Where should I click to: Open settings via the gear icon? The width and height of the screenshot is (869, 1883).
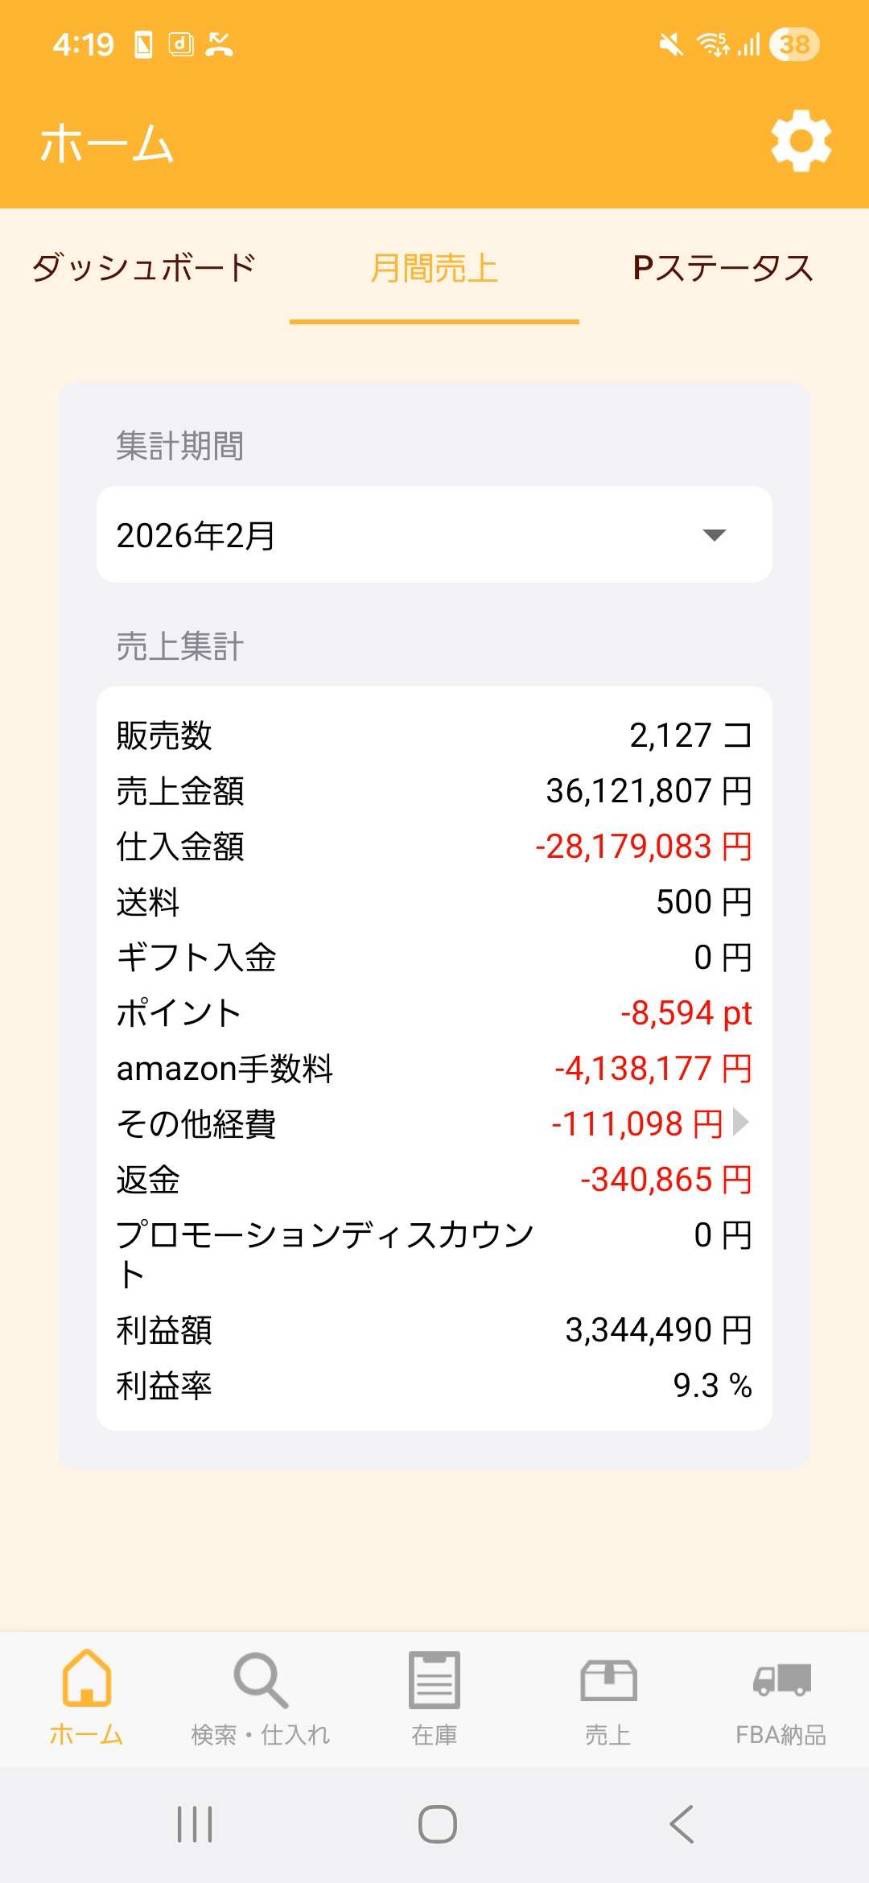[x=800, y=142]
